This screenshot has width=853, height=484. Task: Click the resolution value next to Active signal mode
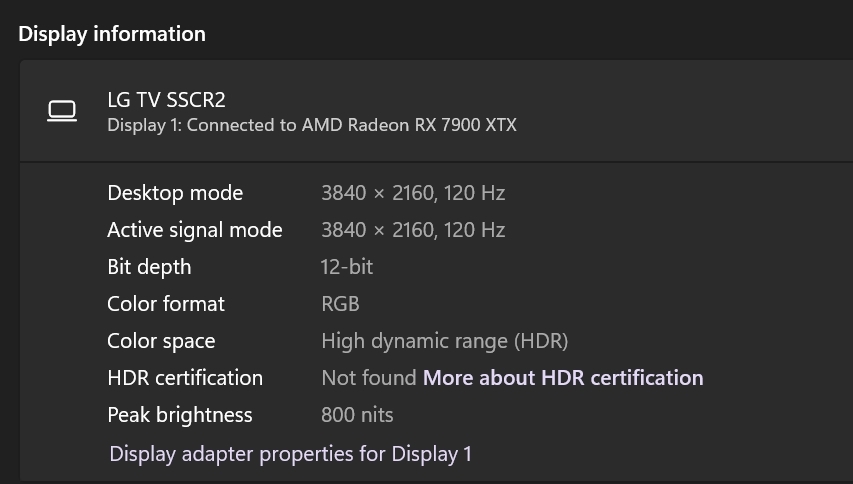(x=413, y=230)
